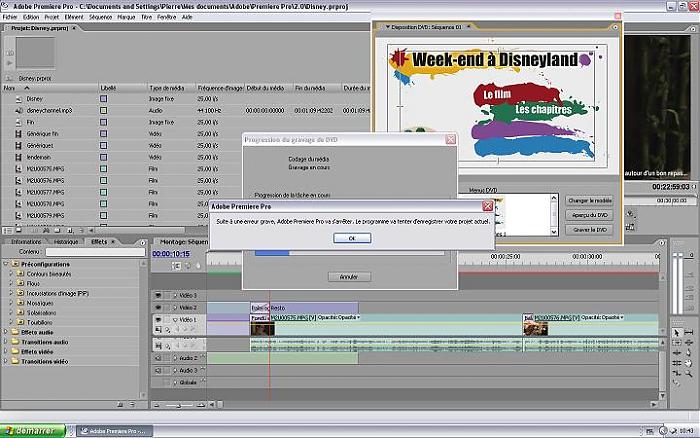
Task: Click the timeline timecode 00:00:10:15
Action: click(171, 254)
